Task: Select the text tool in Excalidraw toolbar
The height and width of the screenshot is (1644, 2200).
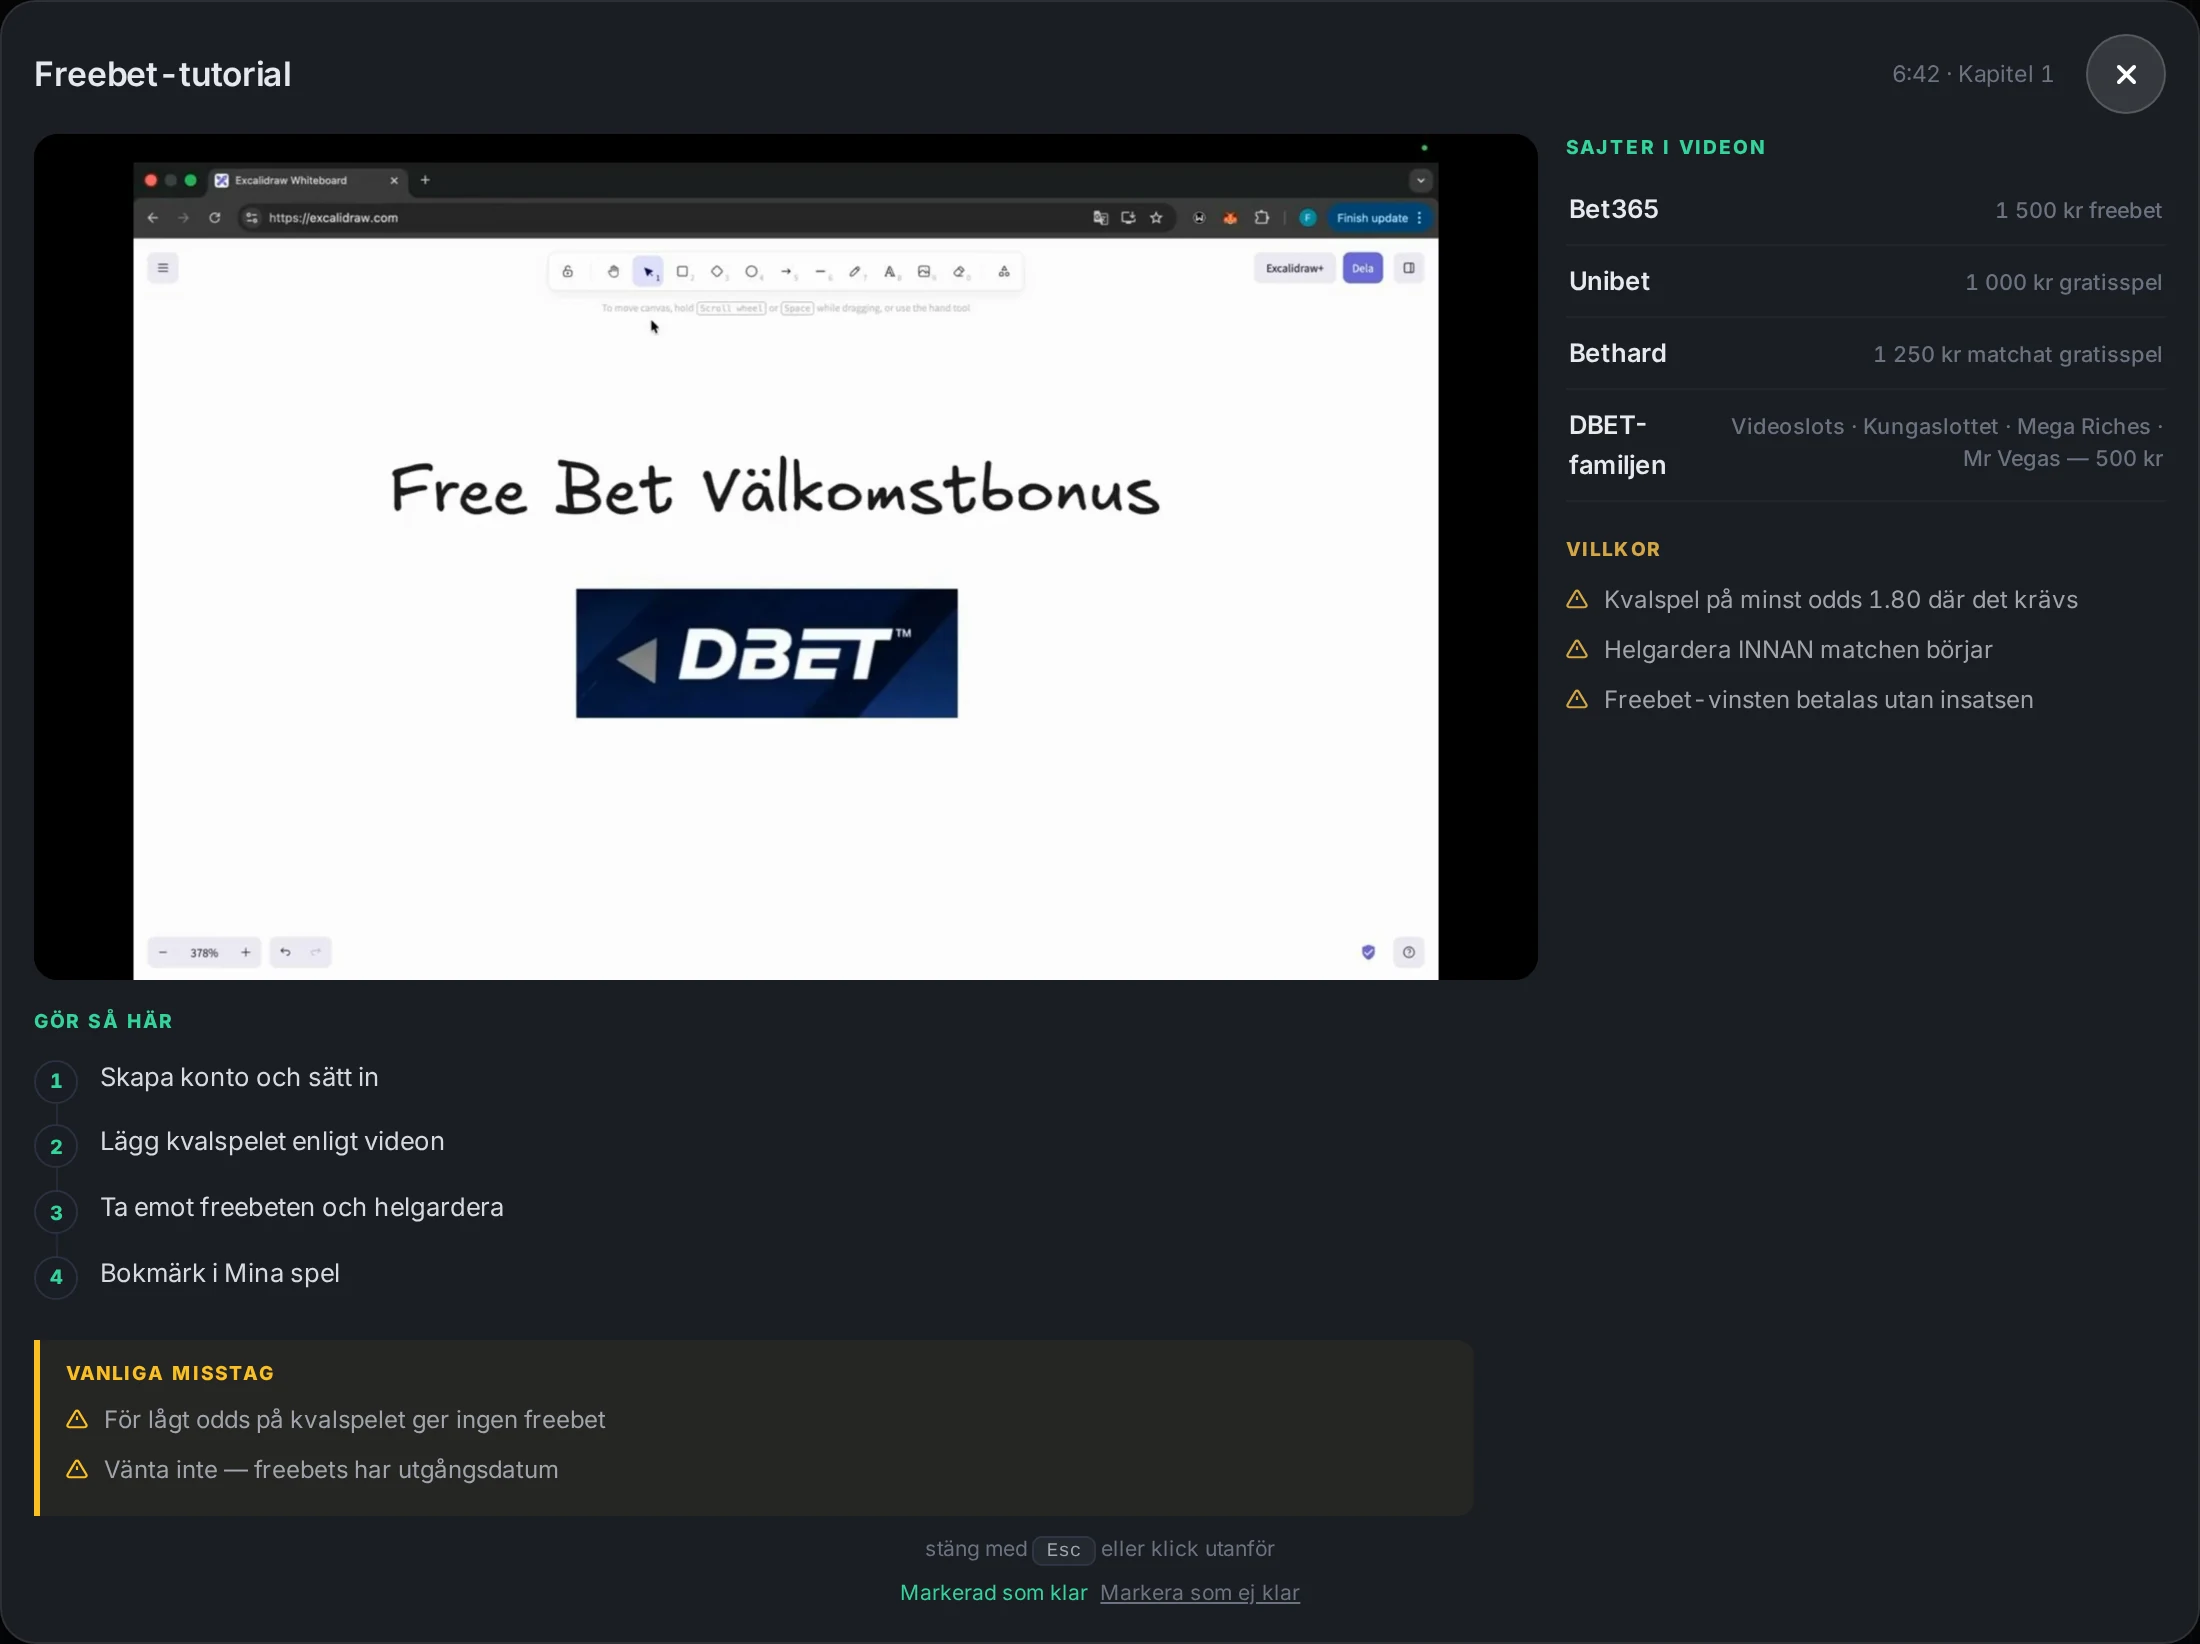Action: (x=890, y=271)
